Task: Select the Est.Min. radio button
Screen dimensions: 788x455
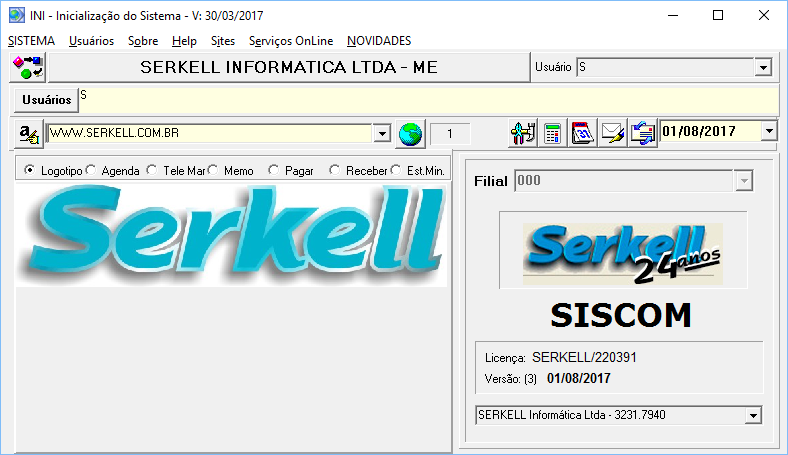Action: [396, 170]
